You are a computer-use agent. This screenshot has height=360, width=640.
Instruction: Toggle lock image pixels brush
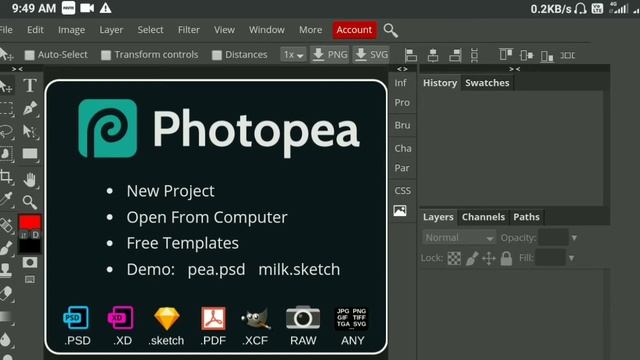pos(472,258)
